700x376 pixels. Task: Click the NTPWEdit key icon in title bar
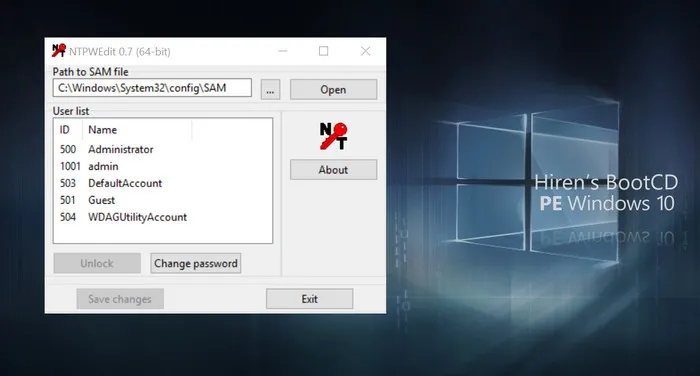pyautogui.click(x=58, y=51)
